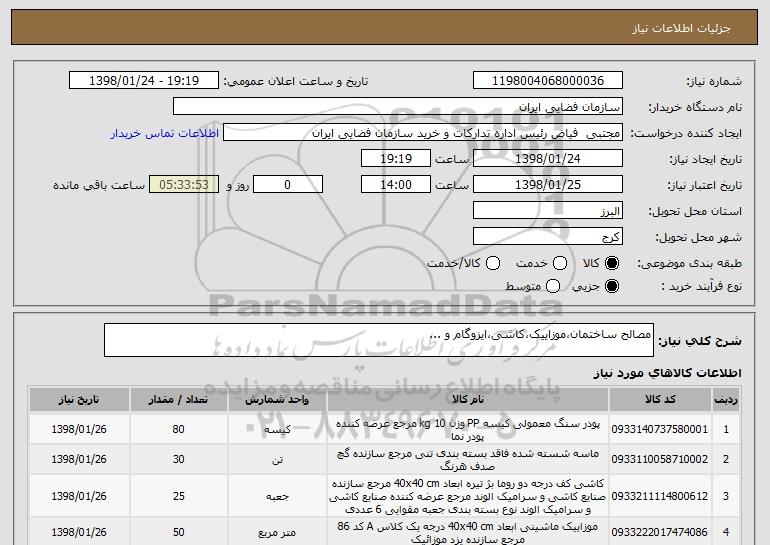This screenshot has width=770, height=545.
Task: Click the موزاییک ماشینی item name
Action: pyautogui.click(x=468, y=533)
